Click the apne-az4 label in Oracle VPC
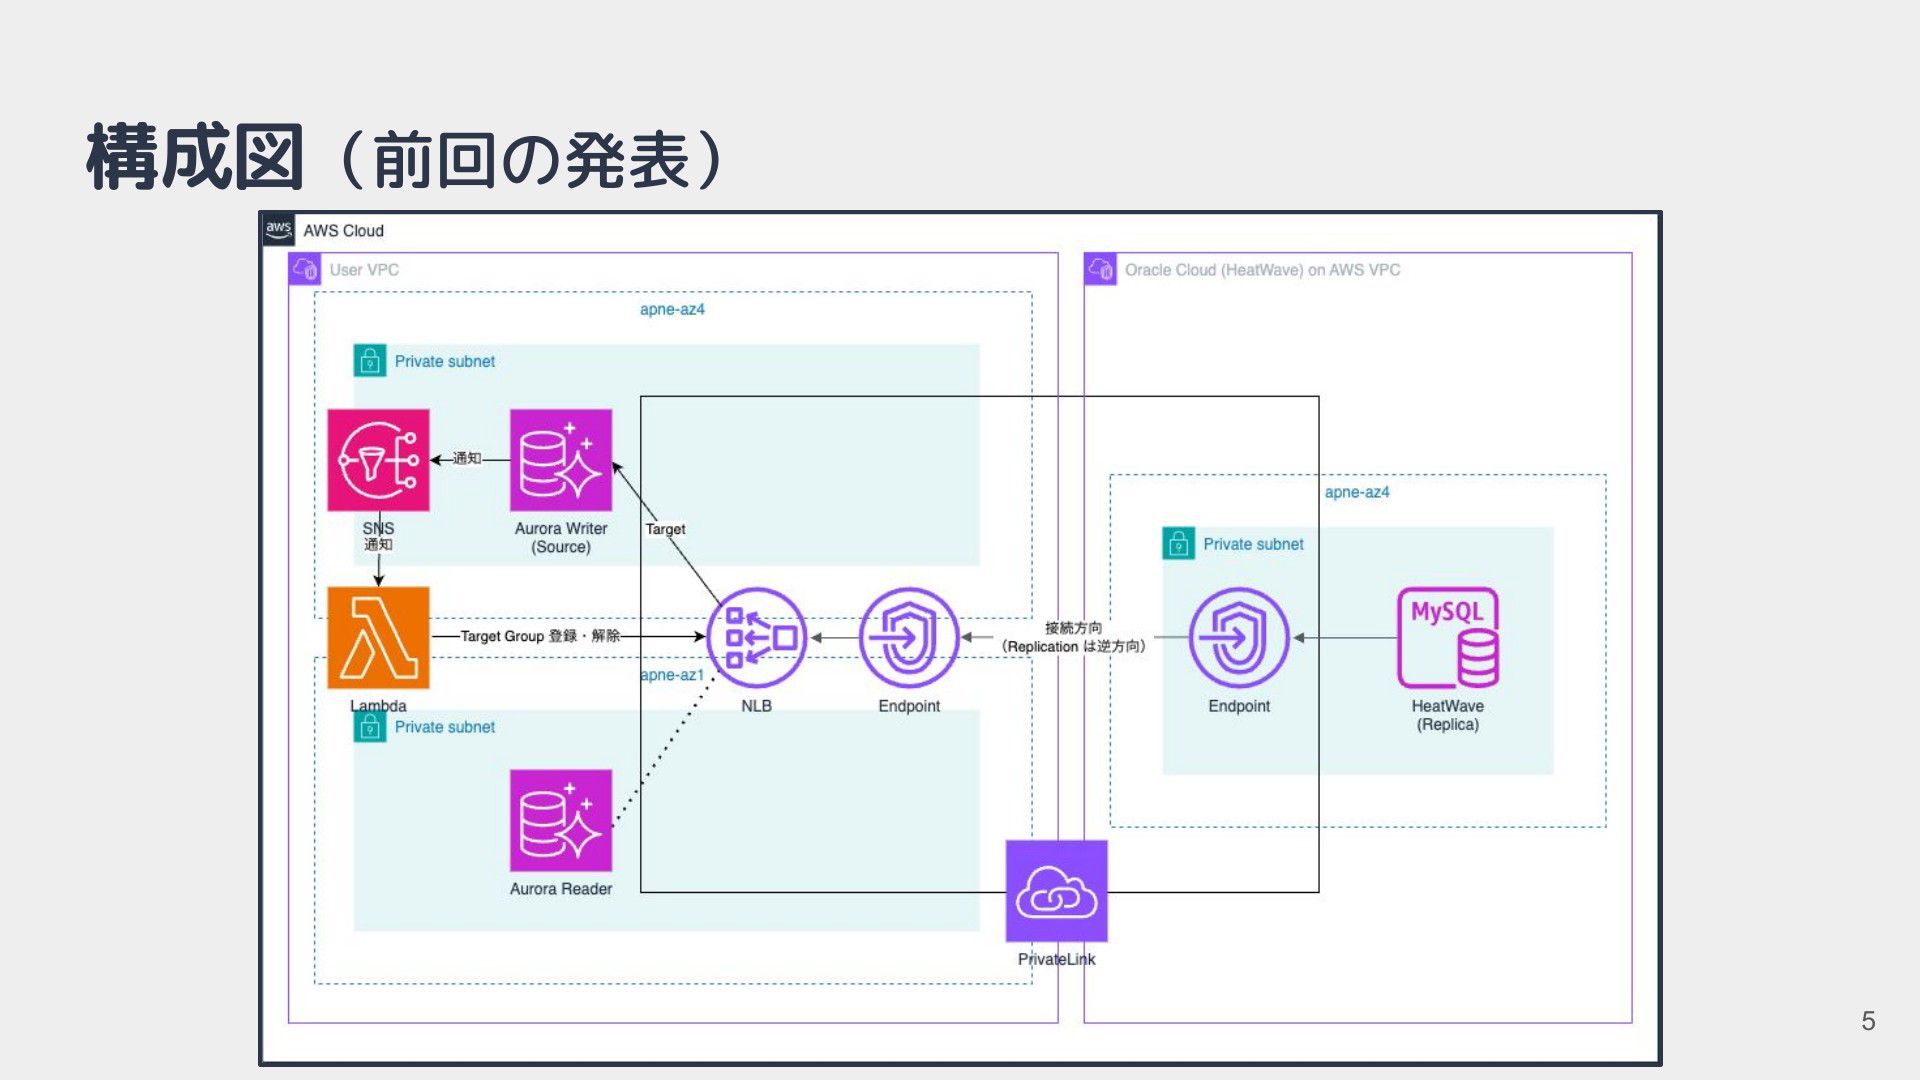Viewport: 1920px width, 1080px height. (1357, 492)
